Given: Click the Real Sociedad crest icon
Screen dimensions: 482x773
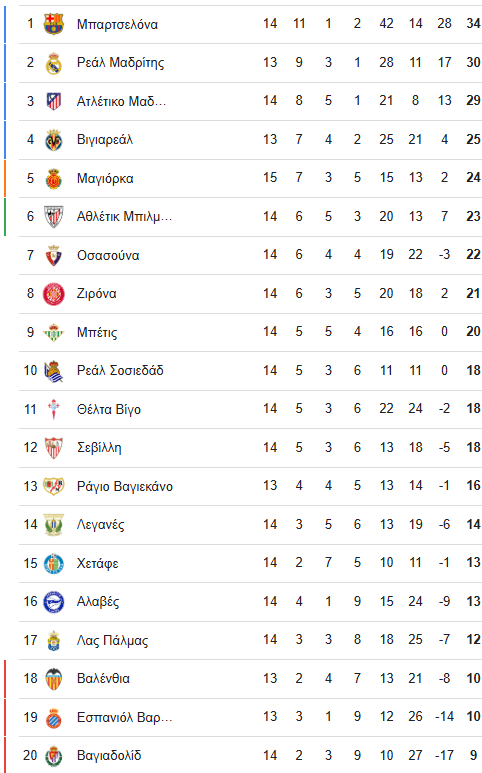Looking at the screenshot, I should [54, 371].
